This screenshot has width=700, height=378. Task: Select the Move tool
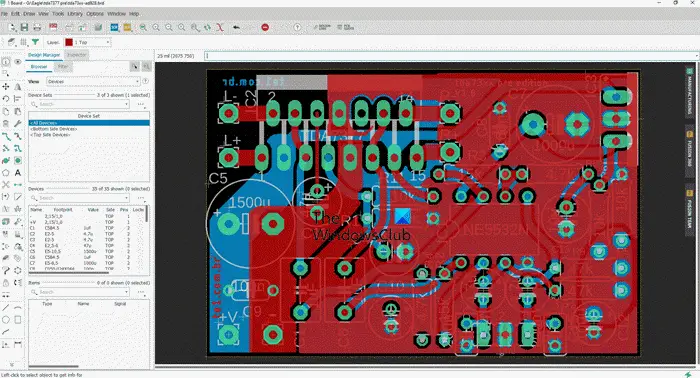pos(6,87)
